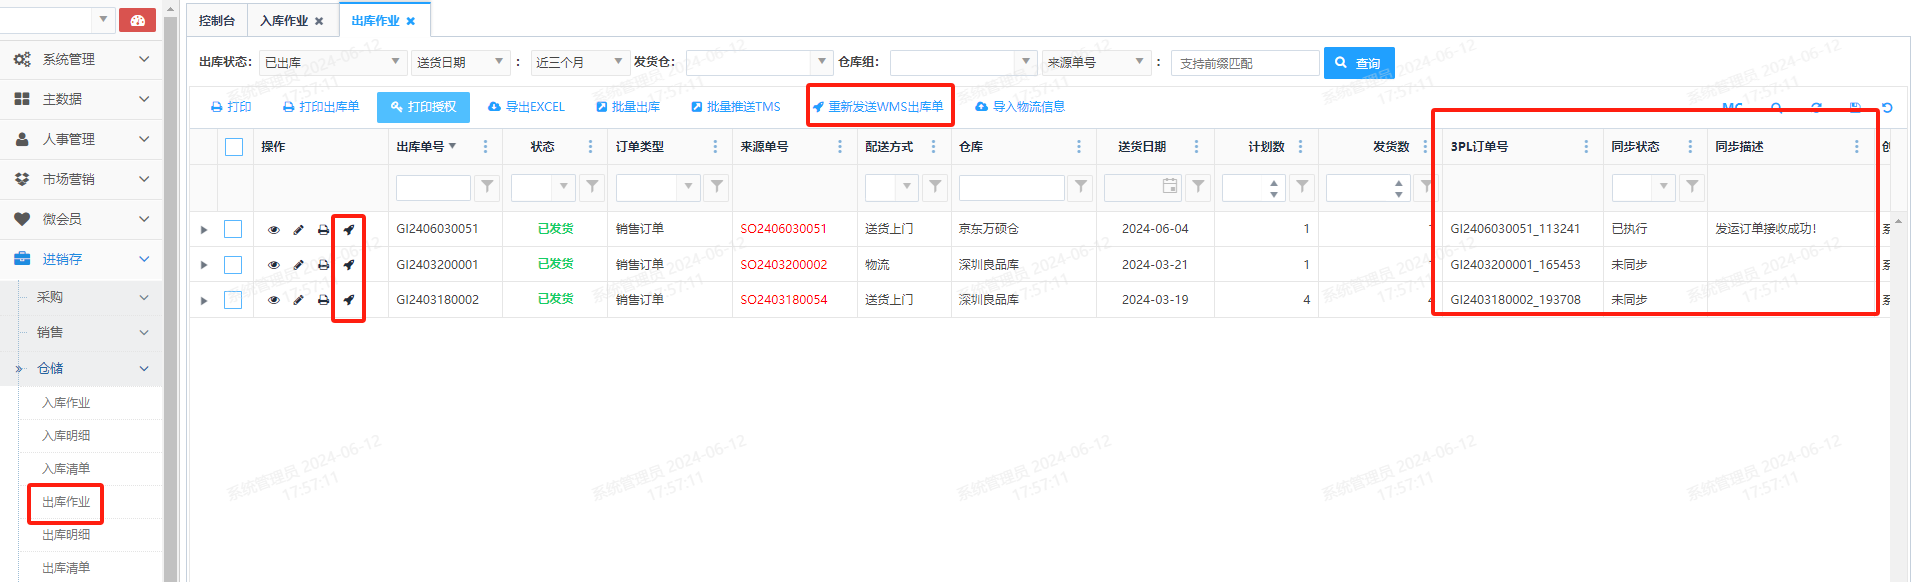
Task: Click the 支持前缀匹配 search input field
Action: pos(1244,63)
